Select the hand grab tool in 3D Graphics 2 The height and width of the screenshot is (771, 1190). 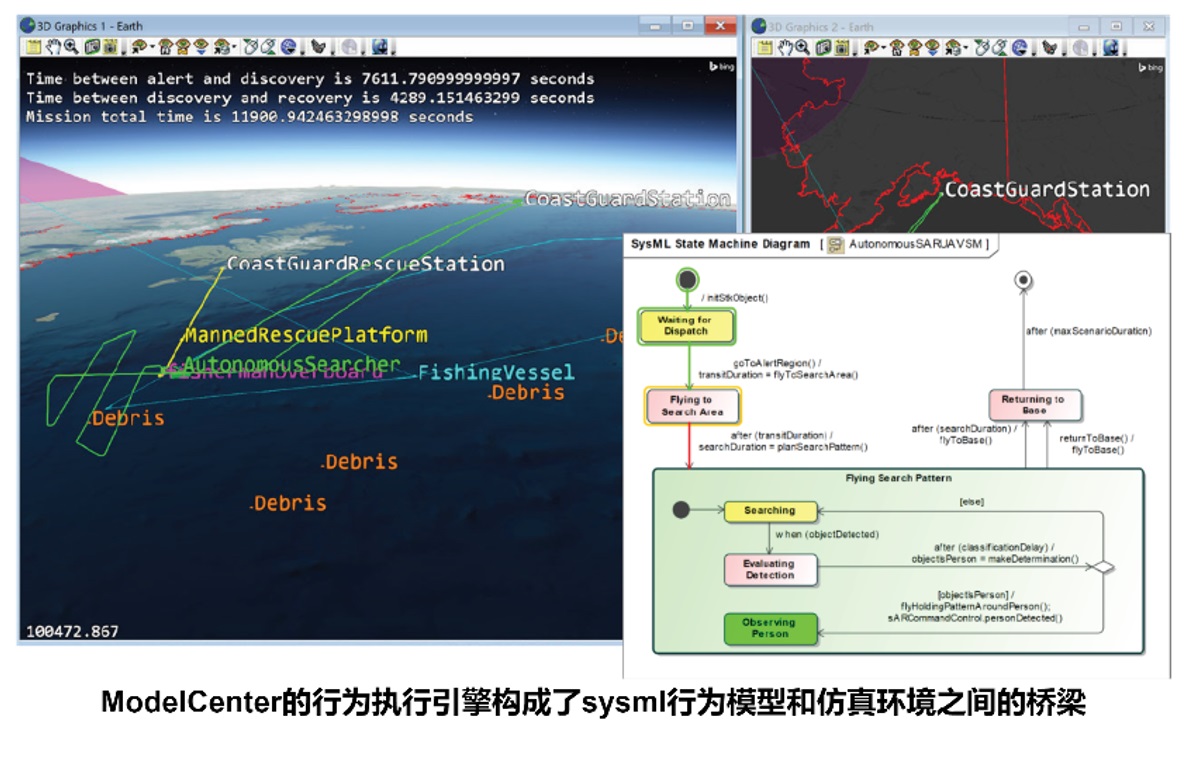tap(784, 48)
